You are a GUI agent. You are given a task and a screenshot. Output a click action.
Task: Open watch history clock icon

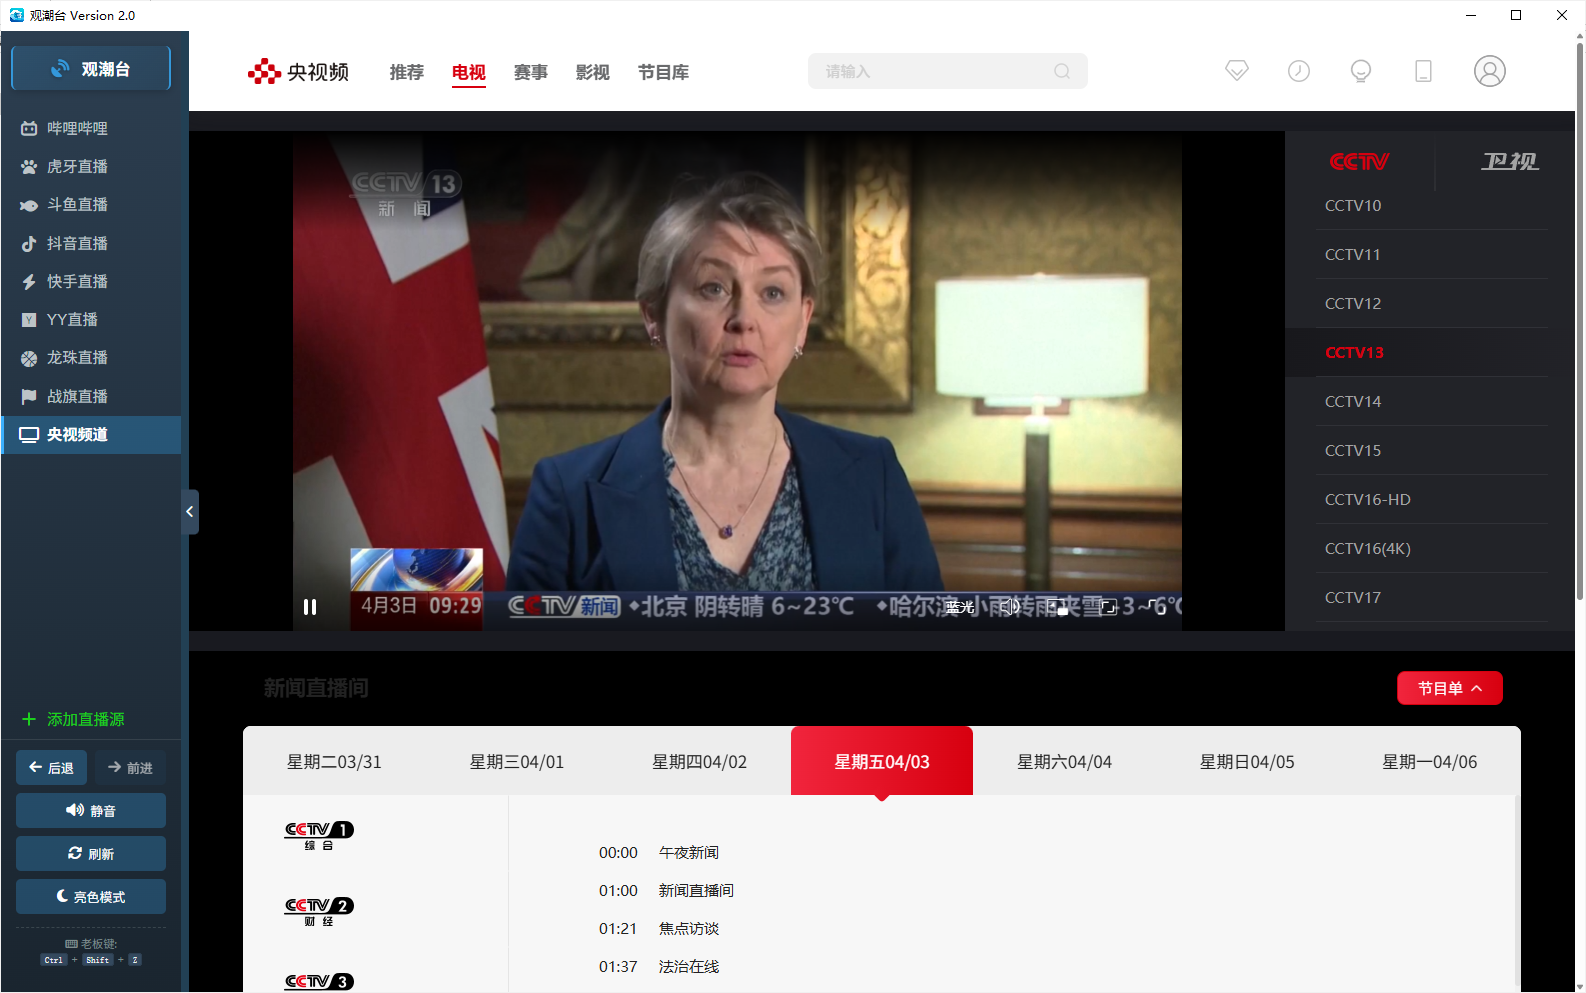tap(1299, 71)
